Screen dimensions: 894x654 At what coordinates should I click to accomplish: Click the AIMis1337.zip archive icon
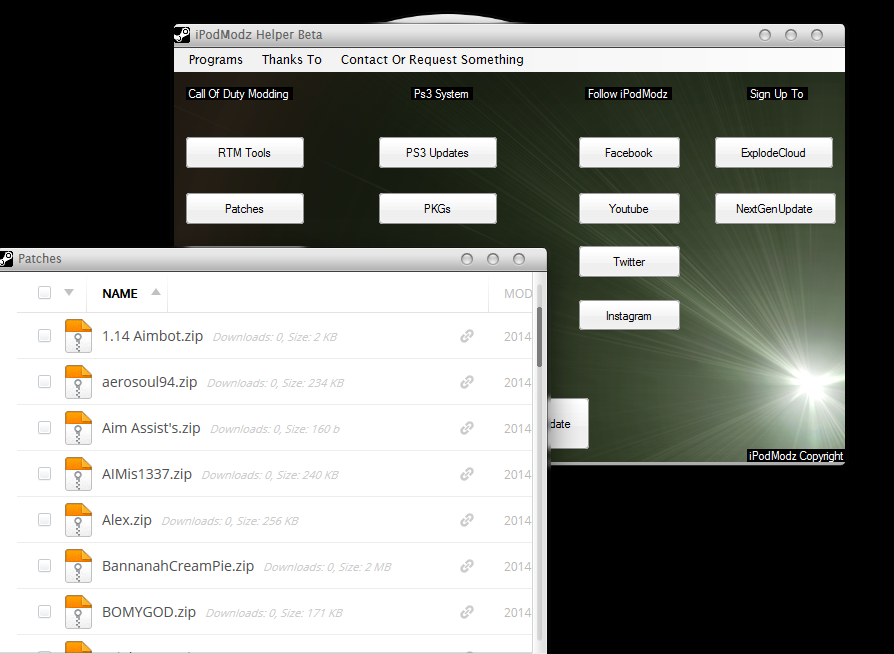point(78,474)
